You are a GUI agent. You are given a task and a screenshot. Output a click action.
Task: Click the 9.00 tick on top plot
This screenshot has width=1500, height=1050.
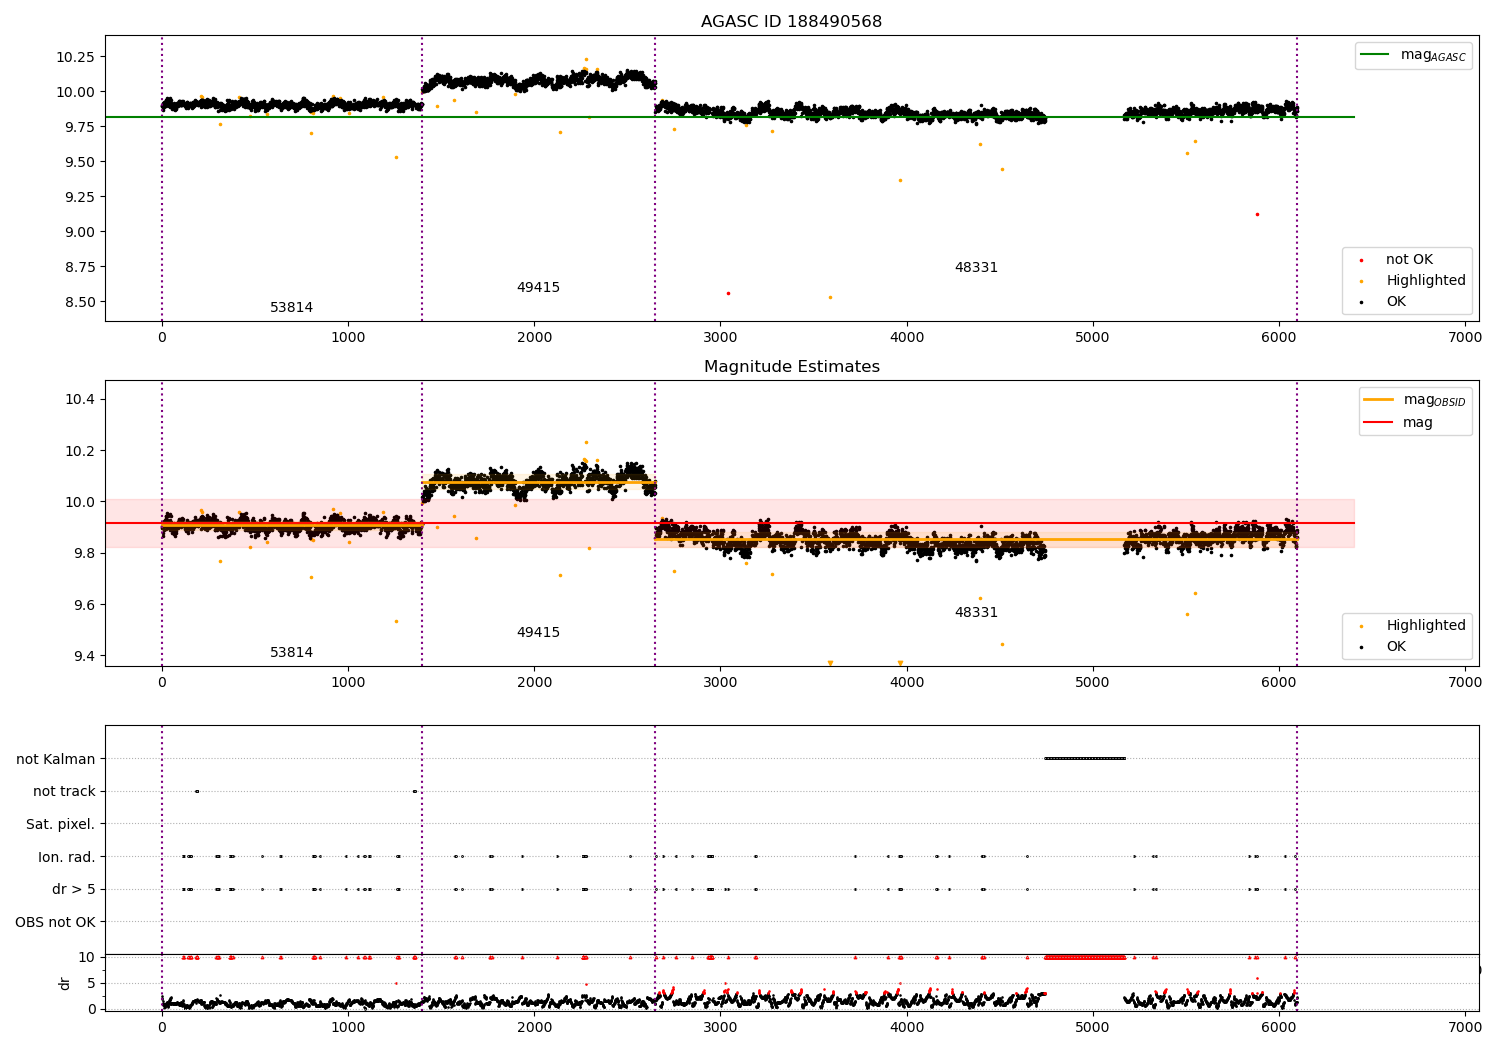tap(79, 232)
